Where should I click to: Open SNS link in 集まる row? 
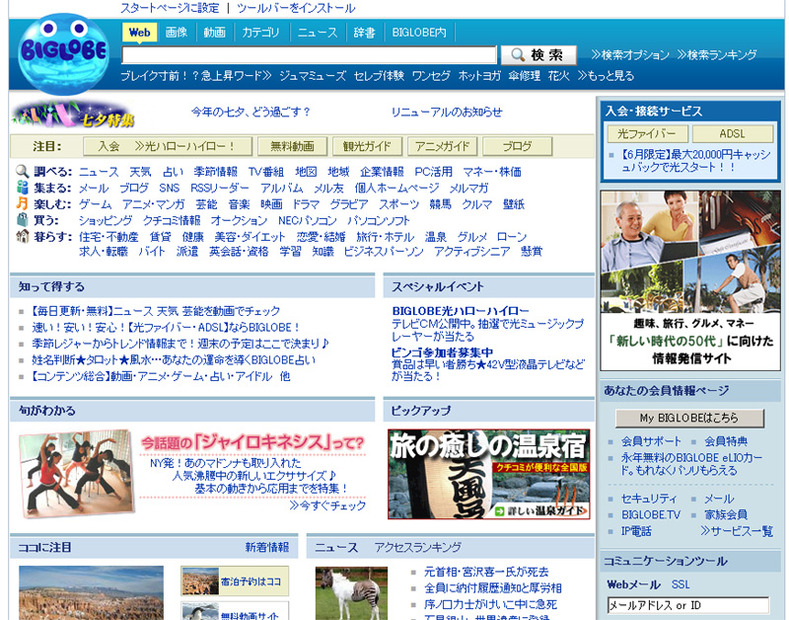(x=169, y=188)
